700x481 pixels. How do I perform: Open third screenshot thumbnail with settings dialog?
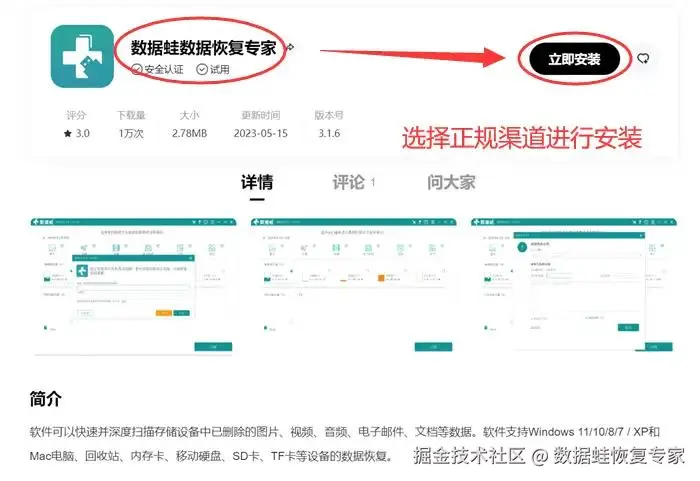coord(573,286)
